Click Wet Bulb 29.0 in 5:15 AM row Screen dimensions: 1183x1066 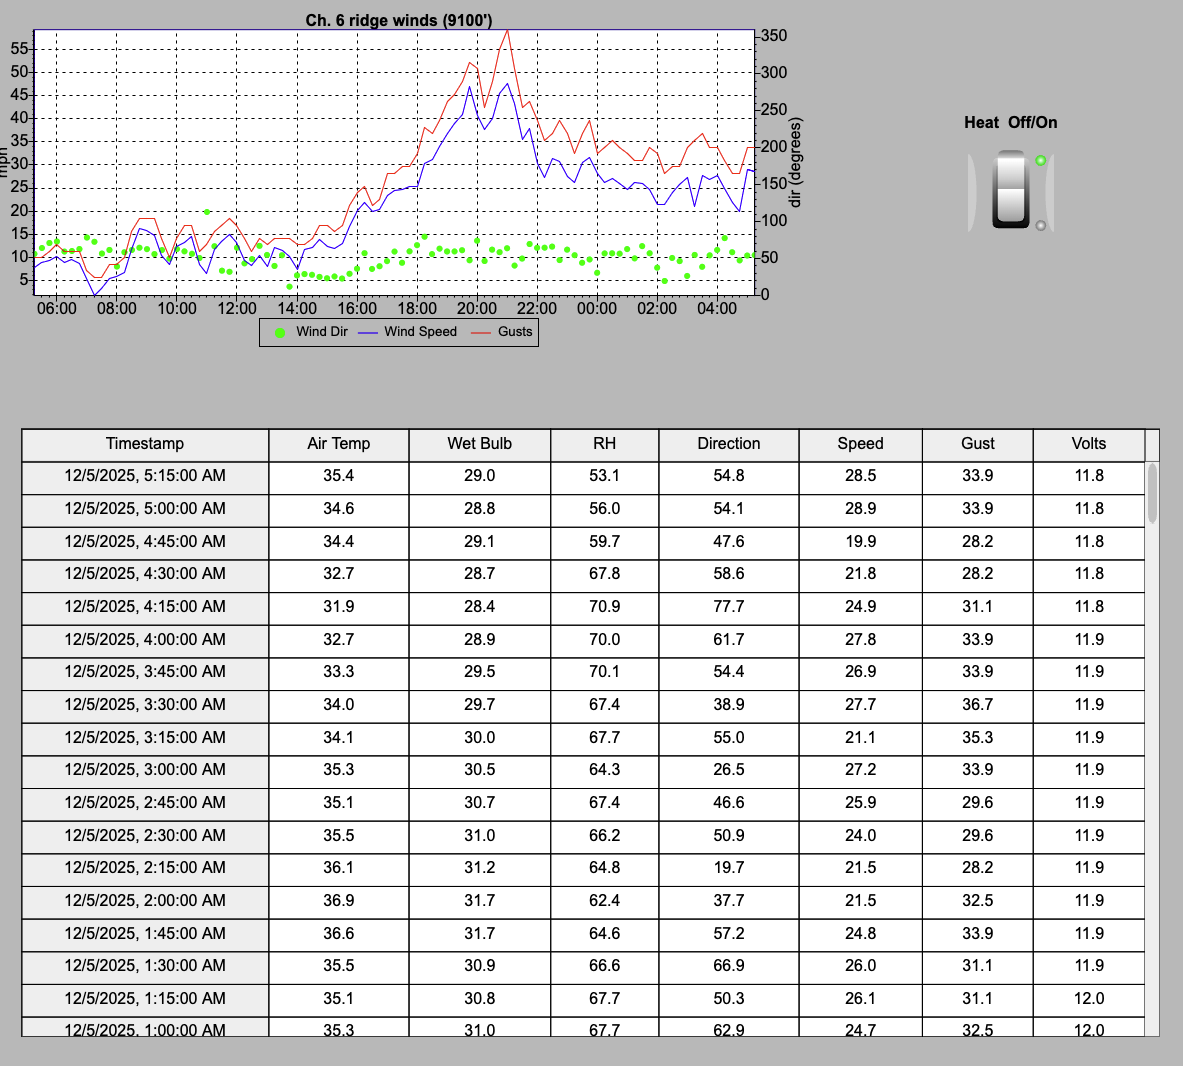(480, 476)
